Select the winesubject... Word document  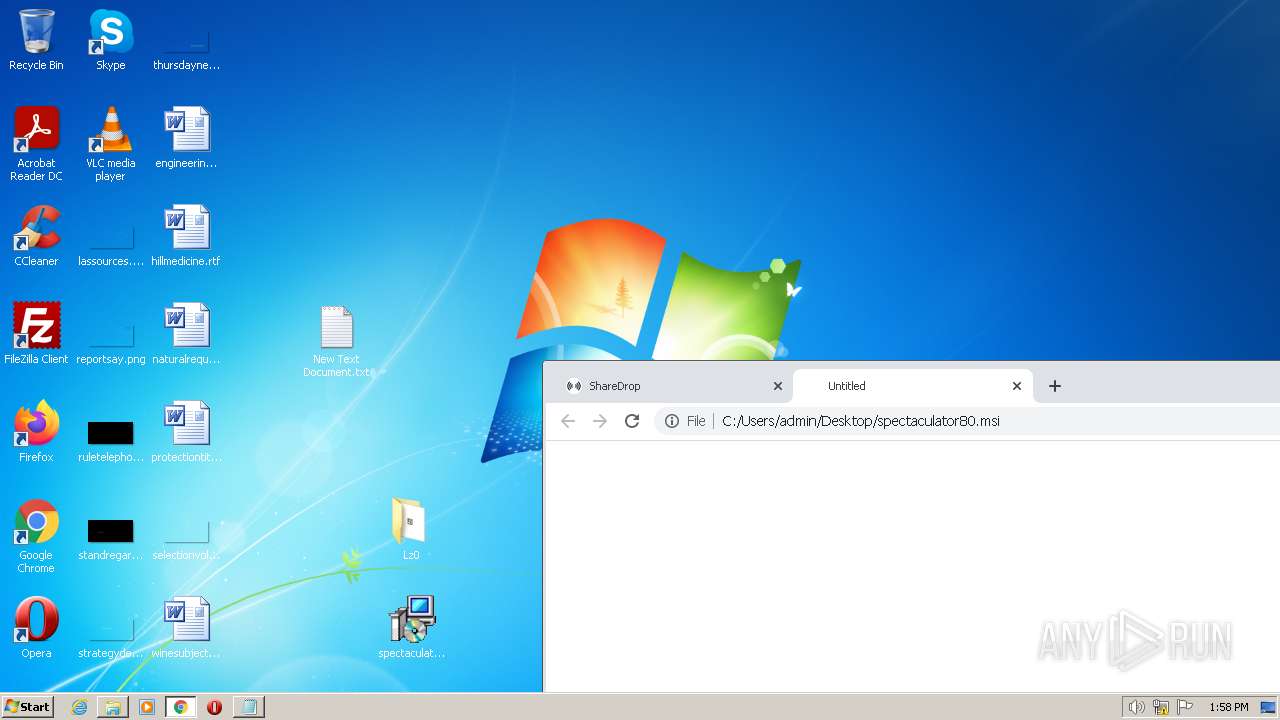[186, 628]
